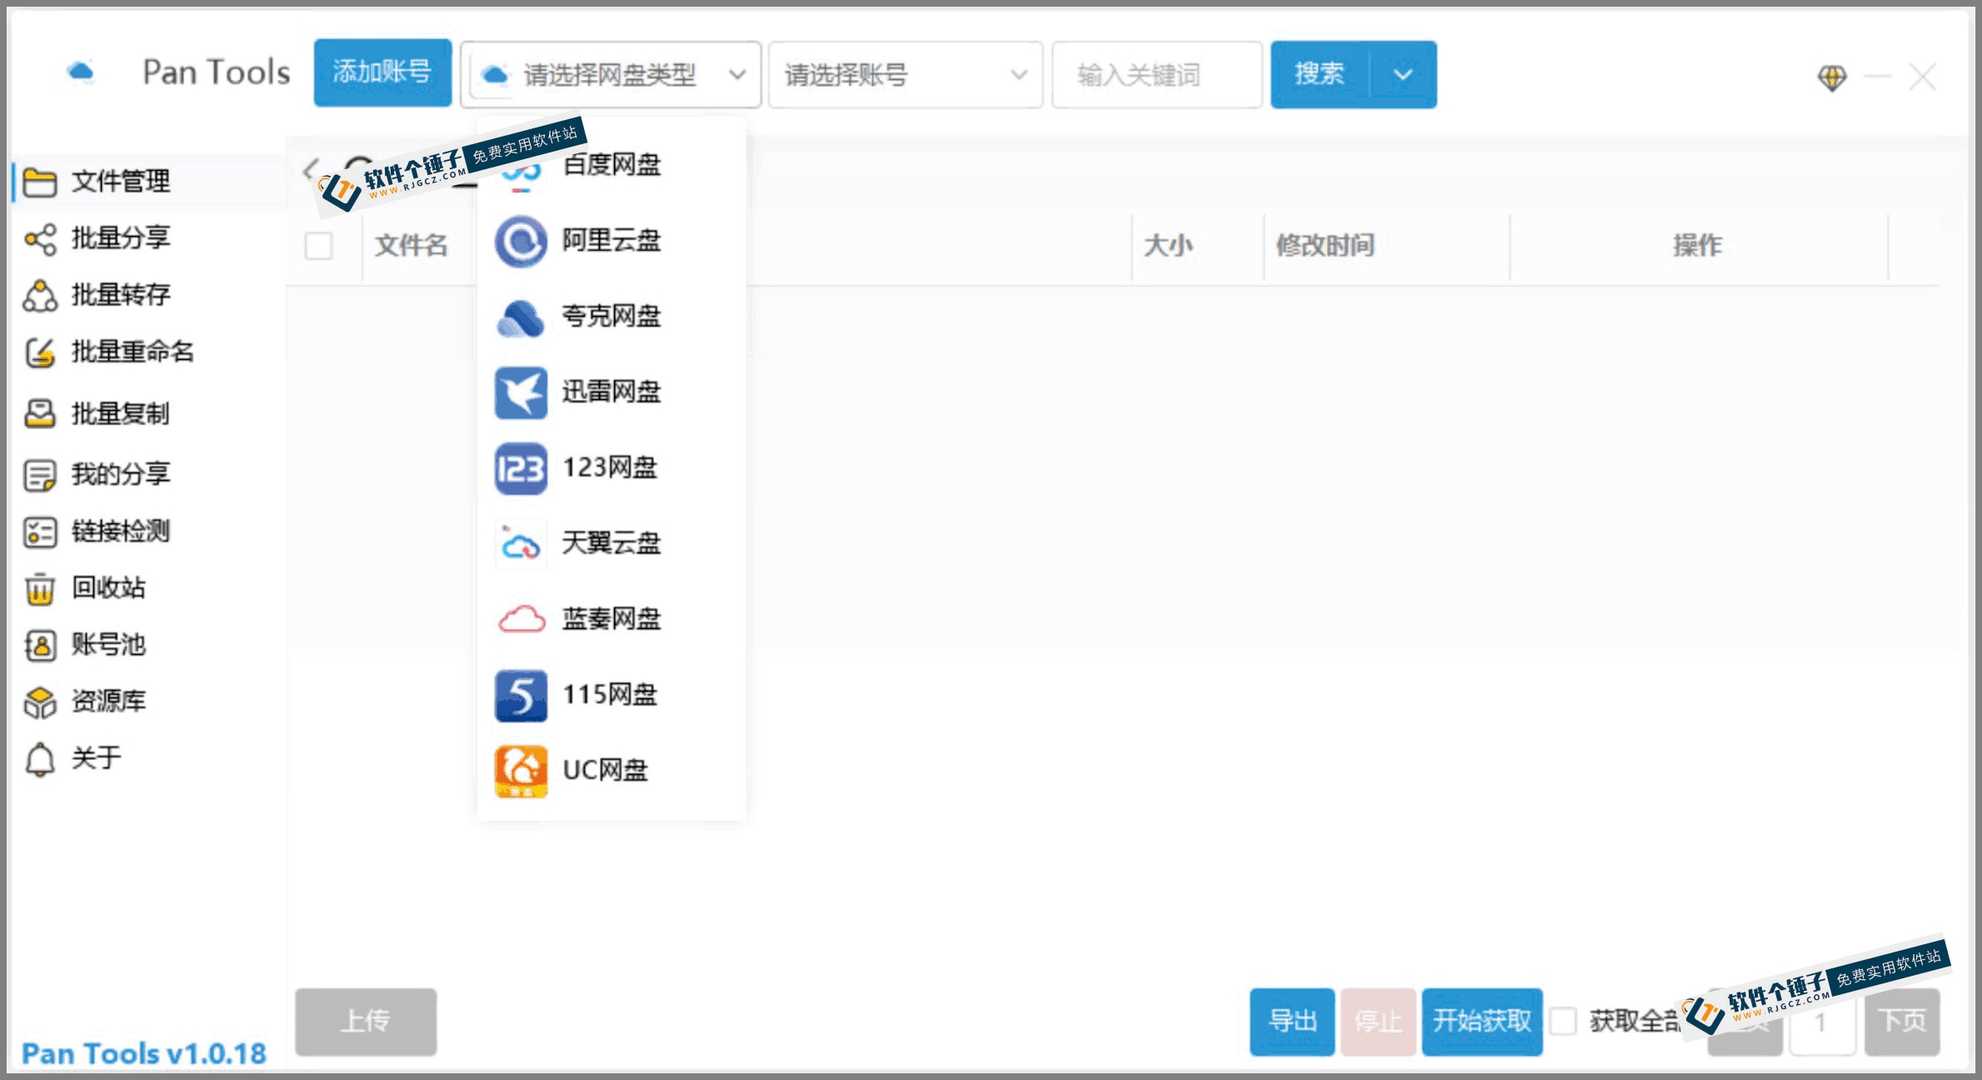
Task: Click the 迅雷网盘 bird icon
Action: point(521,392)
